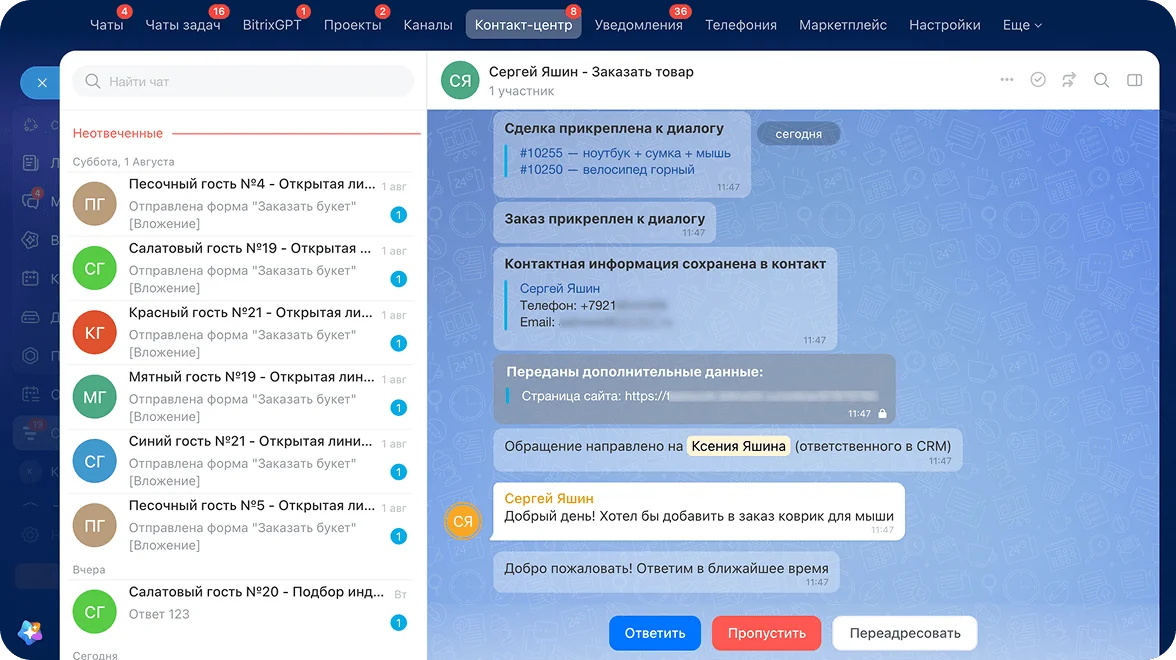Viewport: 1176px width, 660px height.
Task: Open the AI copilot star icon
Action: tap(30, 632)
